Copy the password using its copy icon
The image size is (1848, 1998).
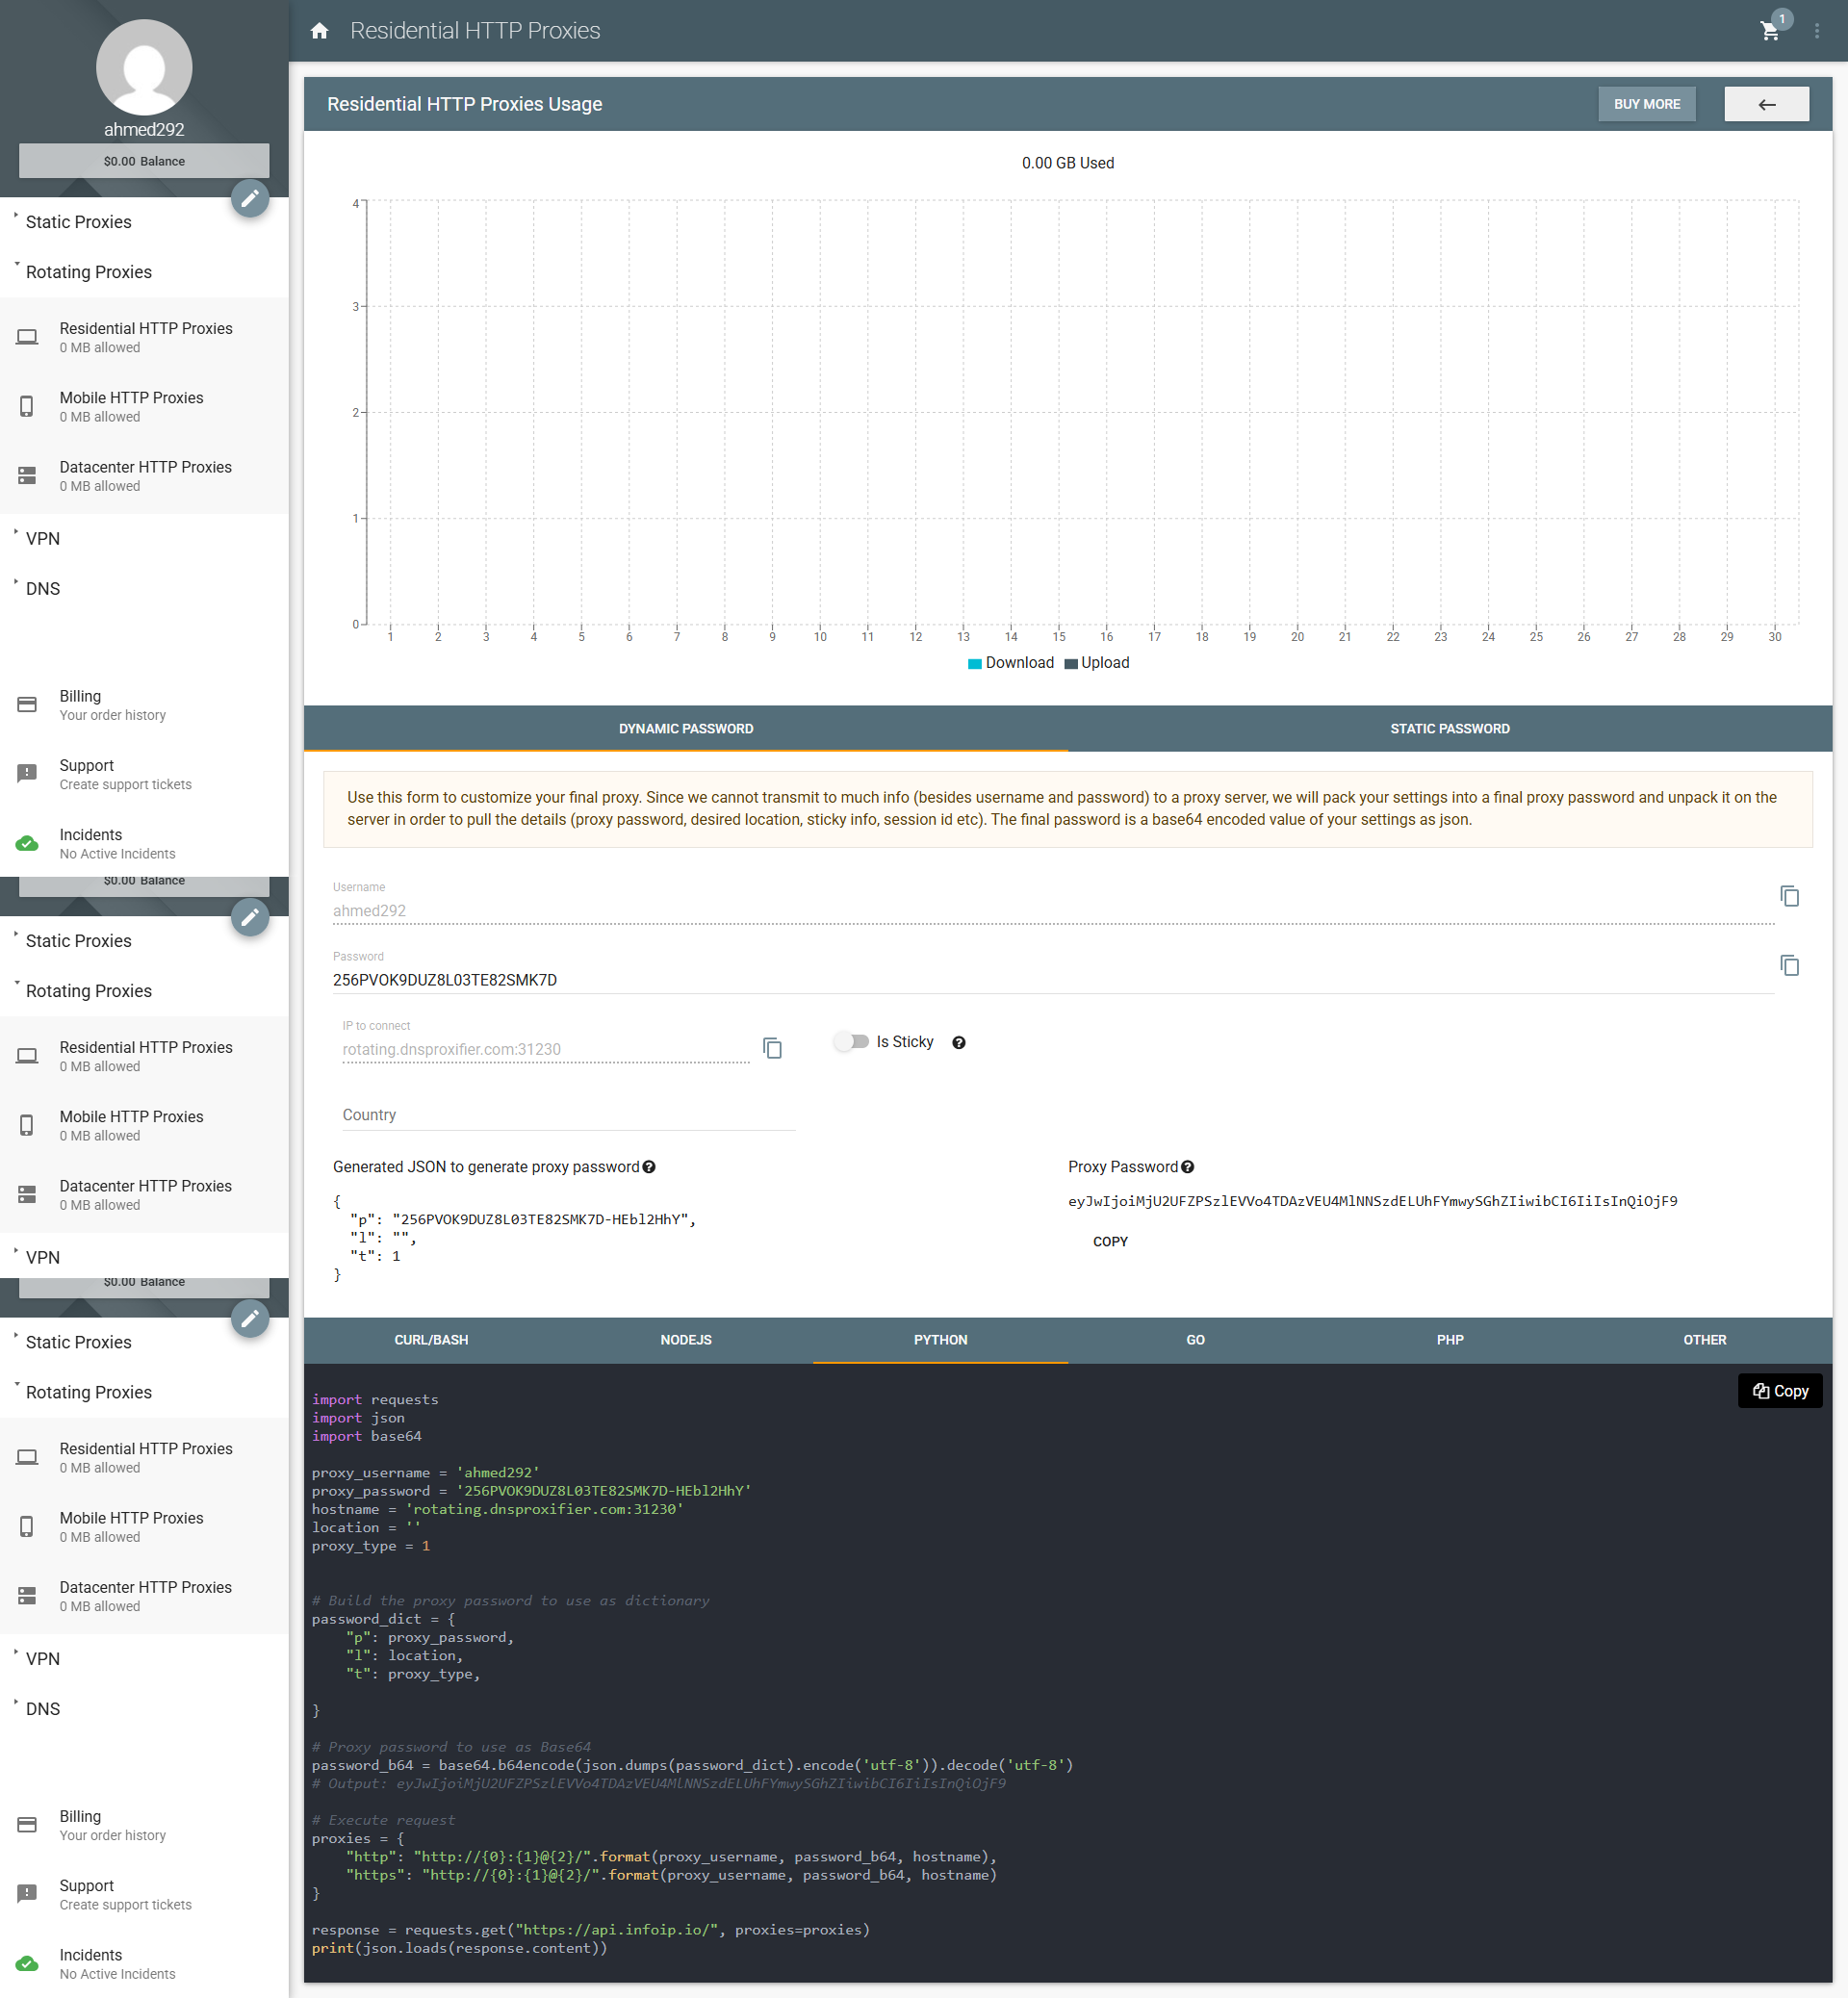pyautogui.click(x=1789, y=965)
